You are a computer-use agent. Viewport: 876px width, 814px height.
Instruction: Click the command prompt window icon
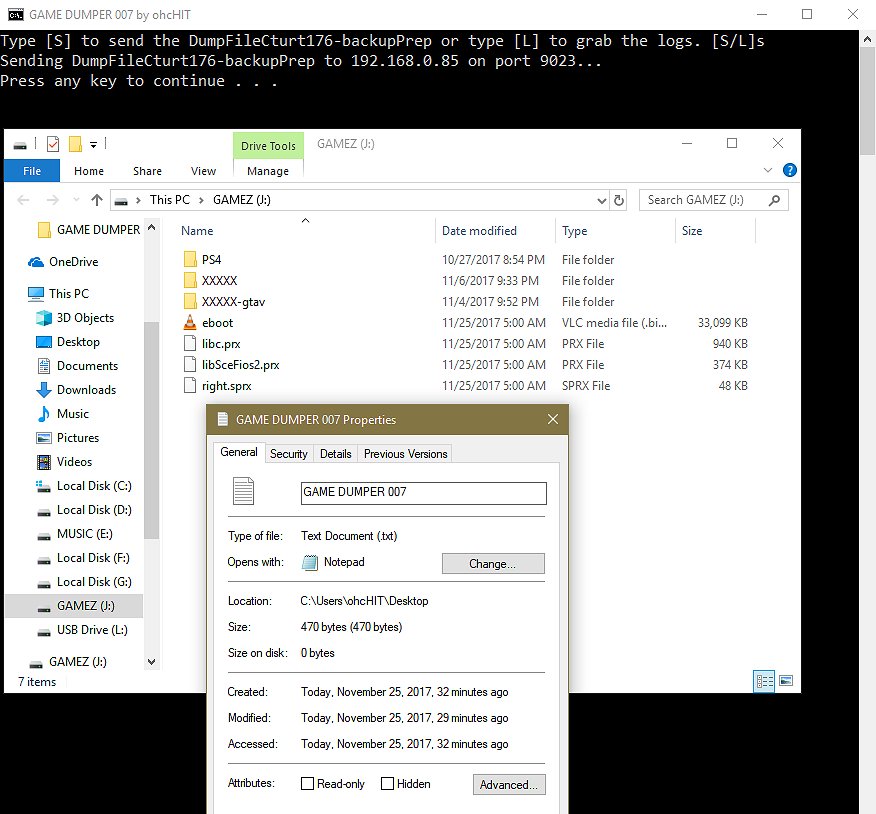16,15
